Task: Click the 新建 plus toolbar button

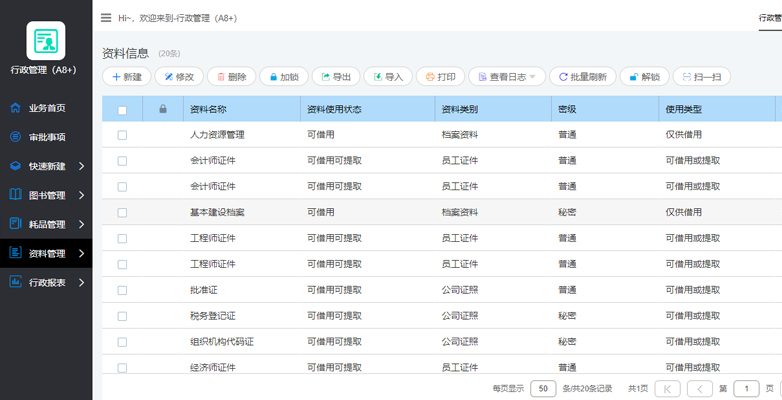Action: (126, 77)
